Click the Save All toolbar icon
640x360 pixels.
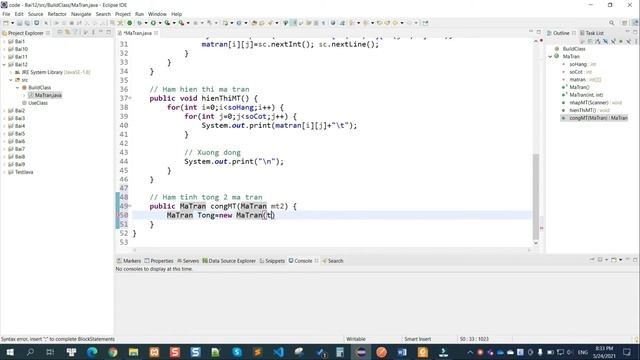click(x=27, y=23)
